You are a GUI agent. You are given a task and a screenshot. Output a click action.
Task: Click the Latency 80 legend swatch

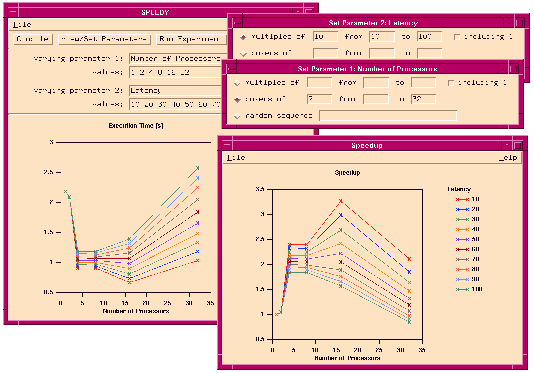click(x=463, y=269)
